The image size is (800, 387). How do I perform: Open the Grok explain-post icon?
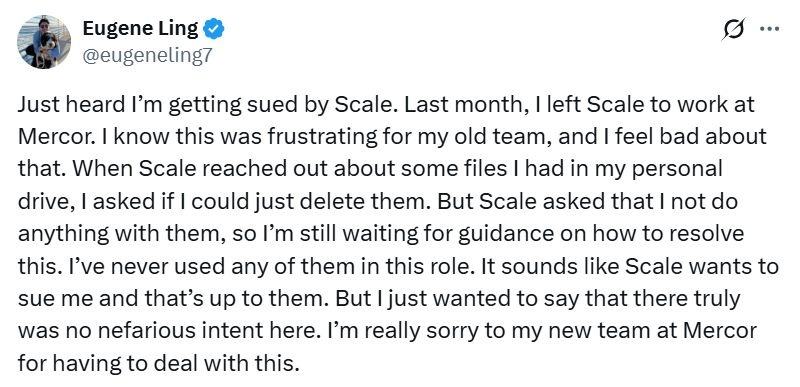[x=734, y=29]
